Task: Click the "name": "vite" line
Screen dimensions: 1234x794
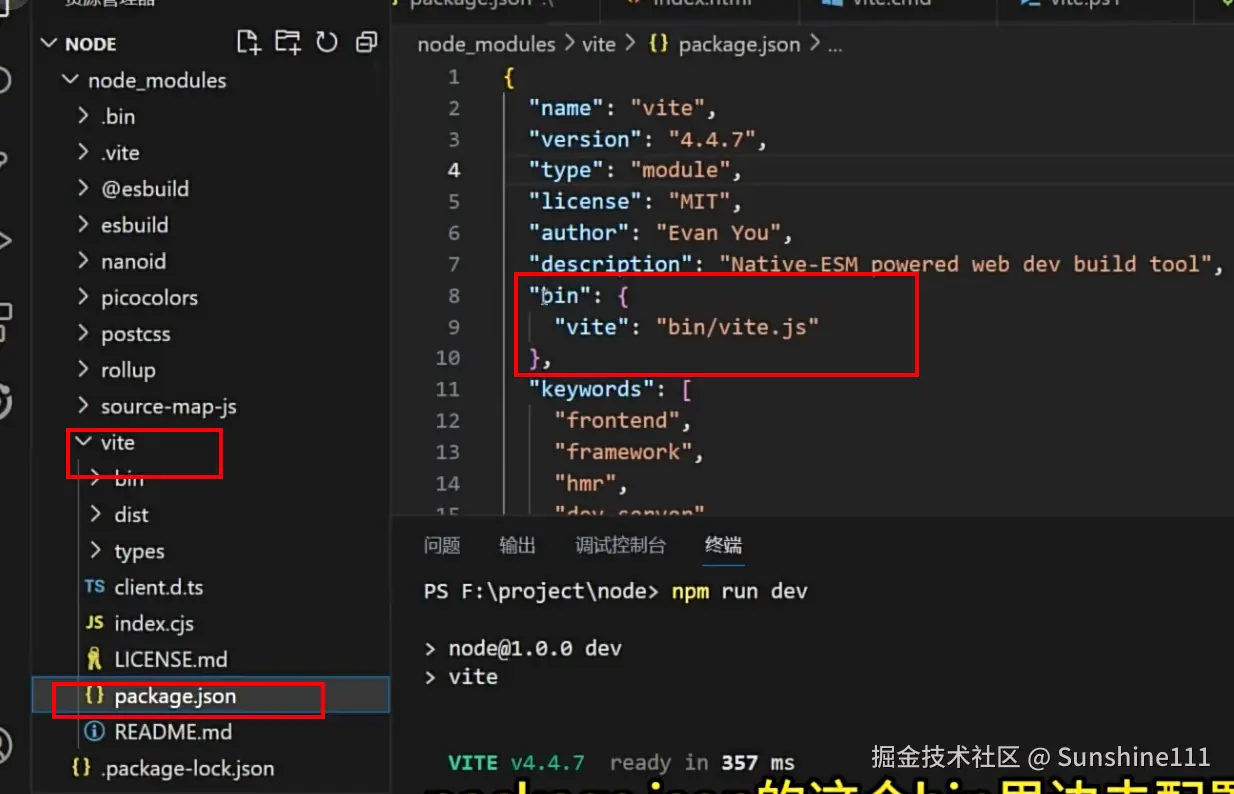Action: tap(623, 108)
